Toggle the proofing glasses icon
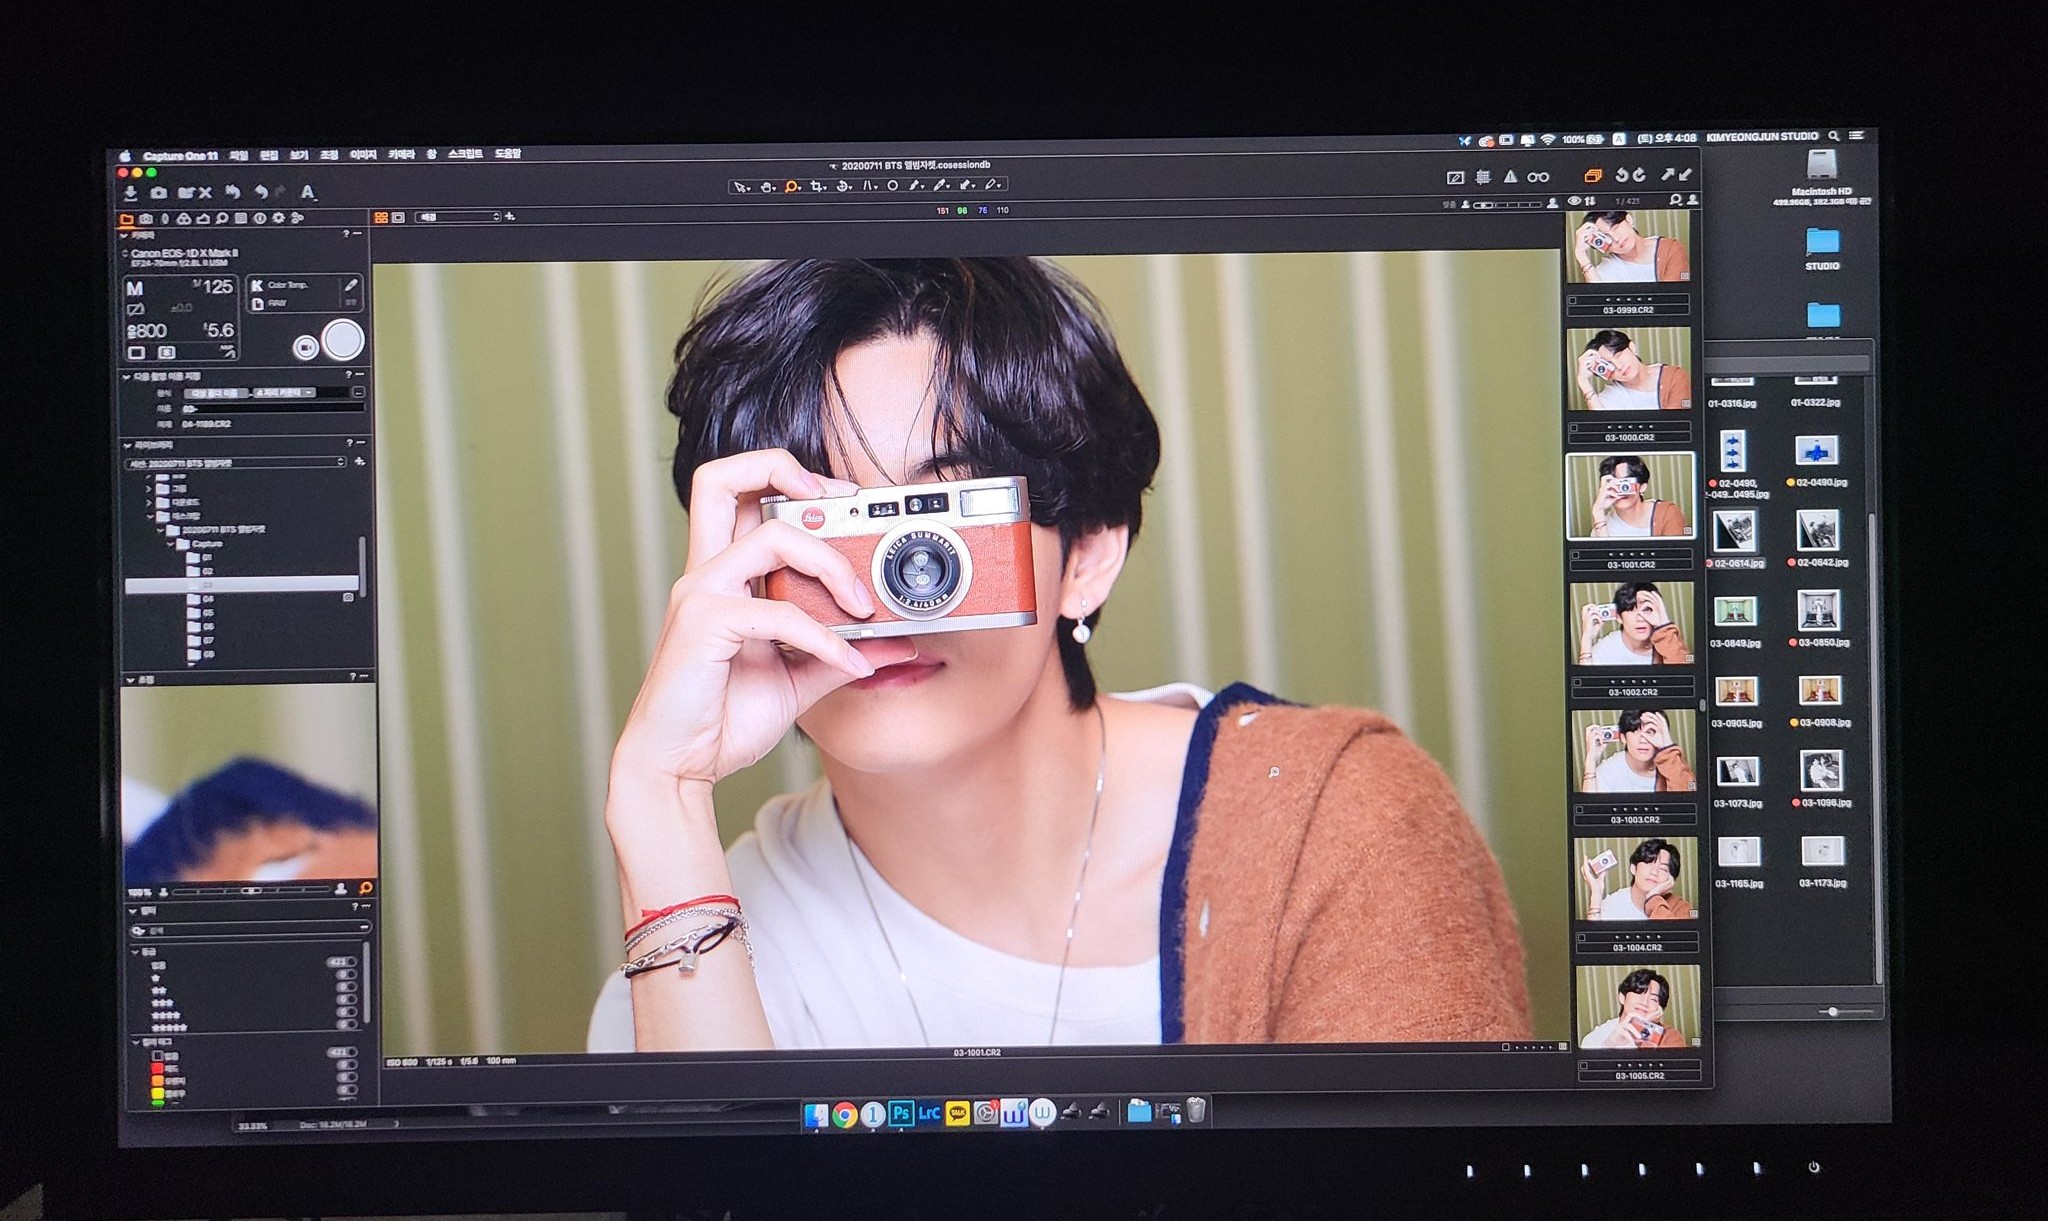 [x=1538, y=177]
